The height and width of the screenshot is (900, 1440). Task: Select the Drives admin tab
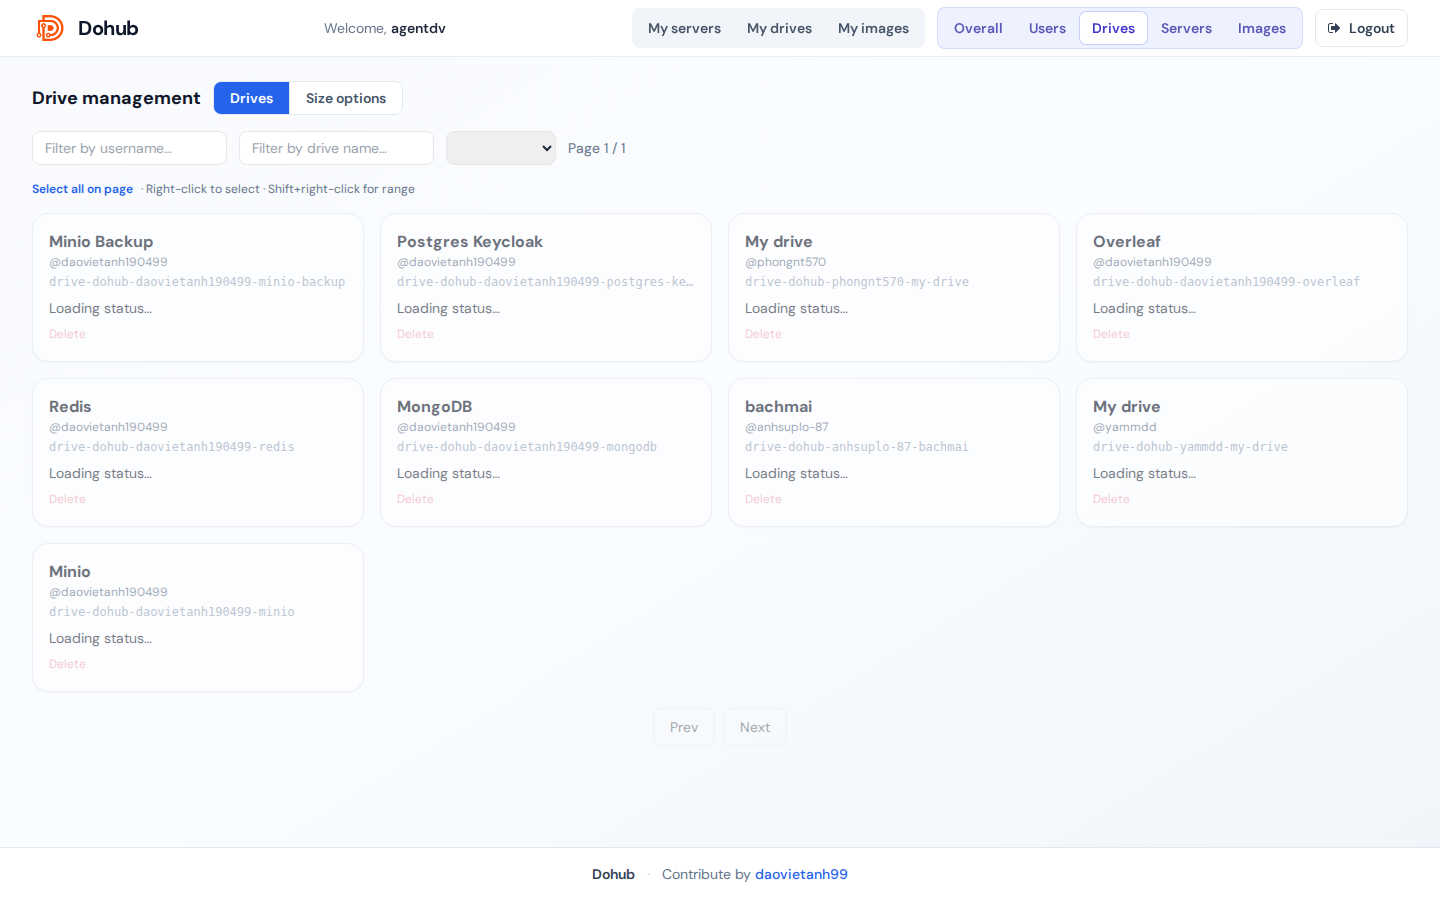tap(1113, 28)
